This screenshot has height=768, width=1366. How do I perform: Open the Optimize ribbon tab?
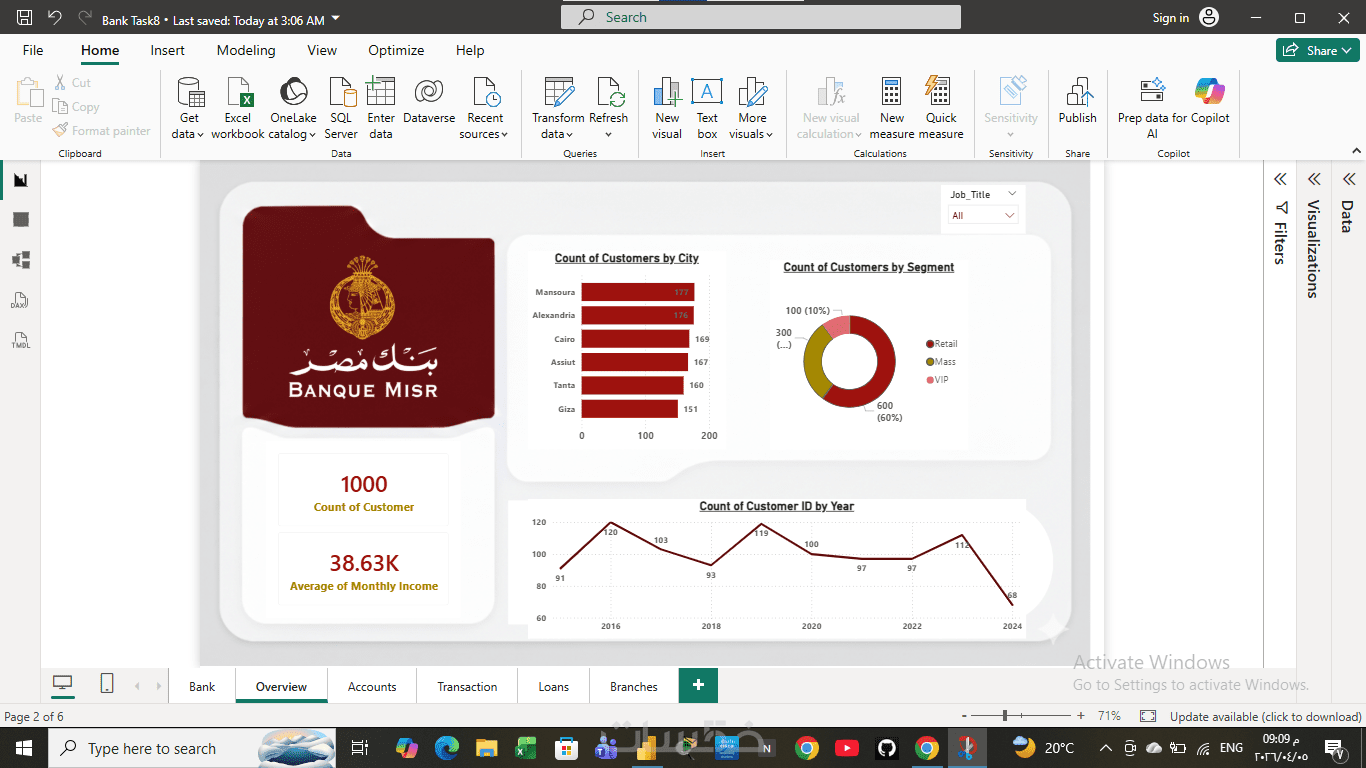396,50
